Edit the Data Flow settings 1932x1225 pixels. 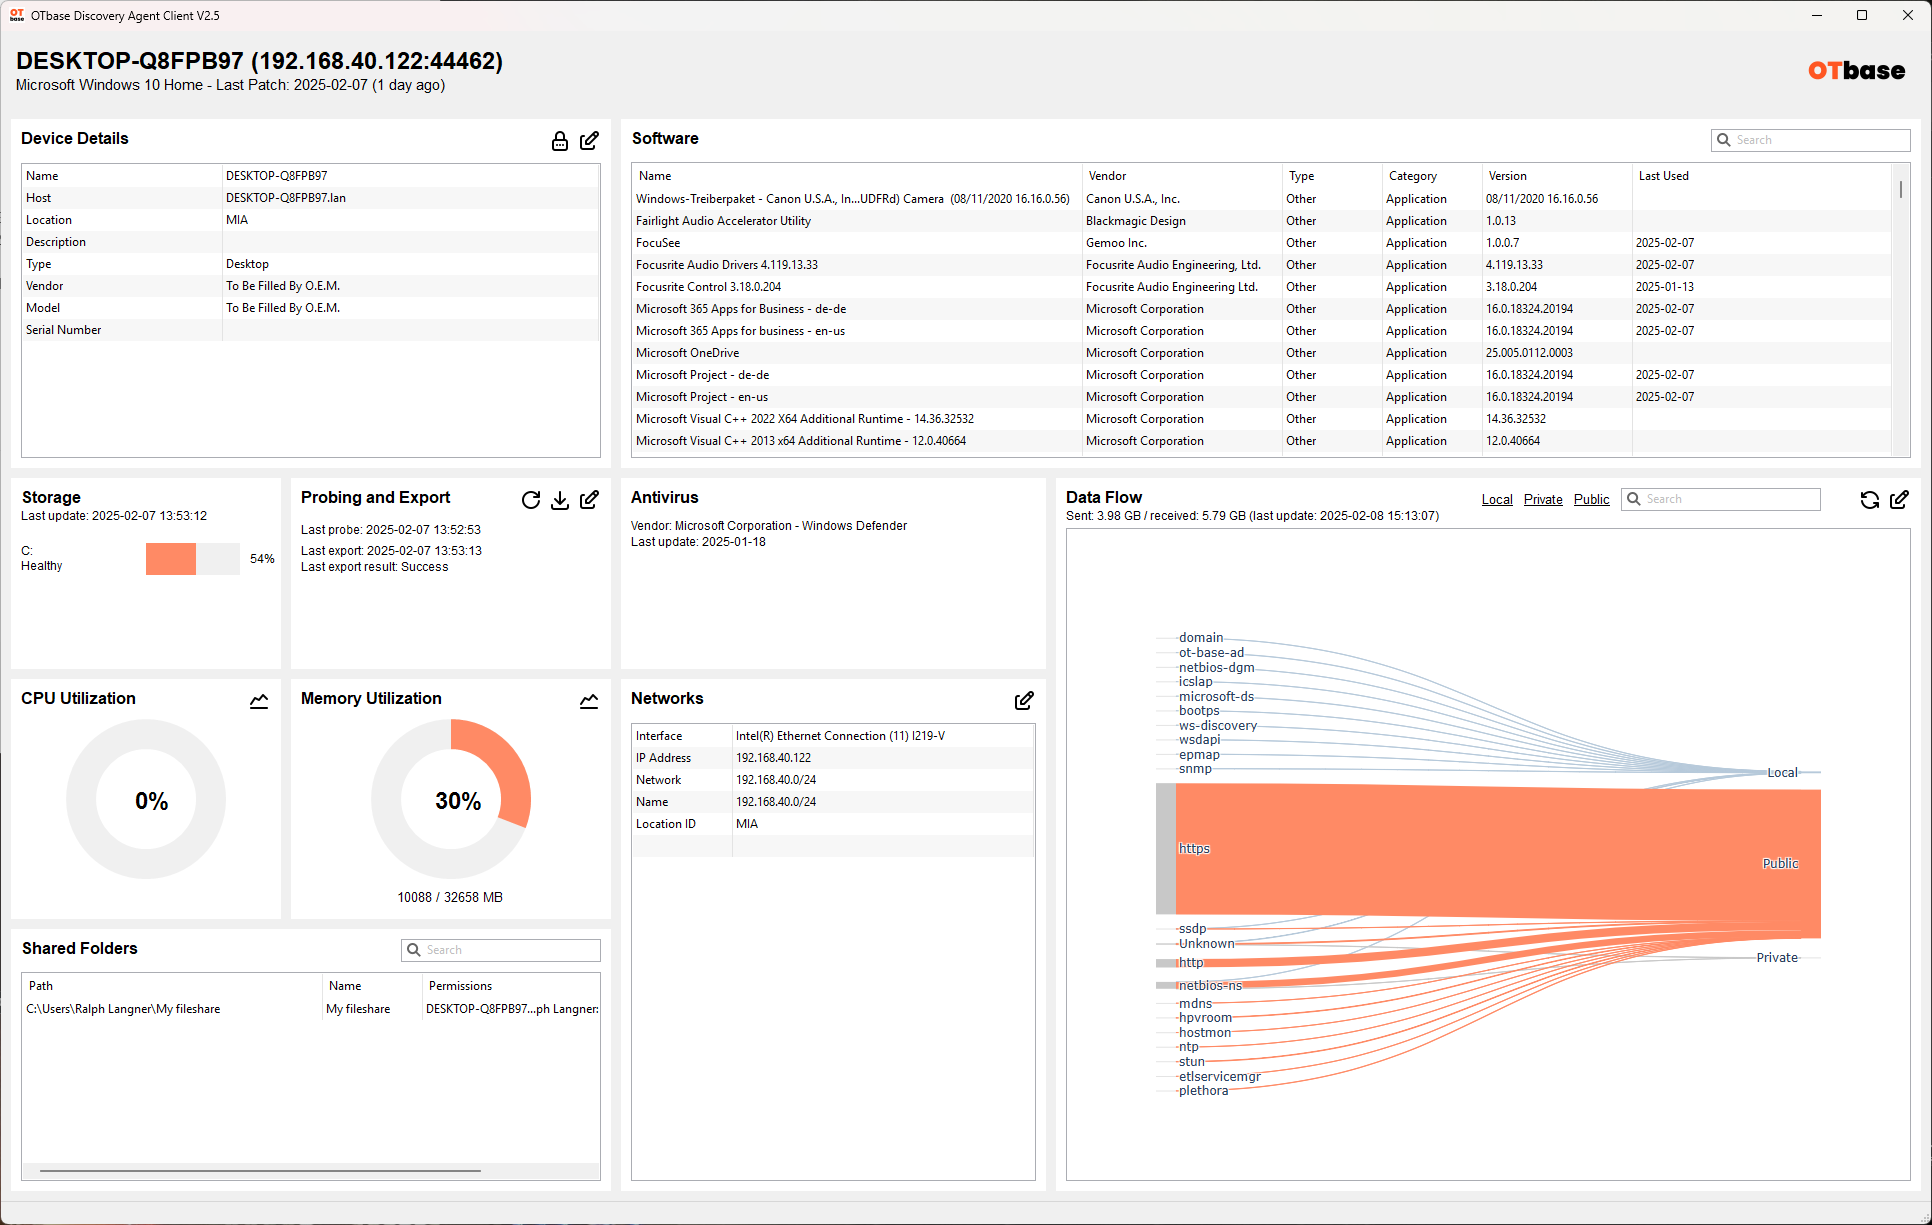coord(1900,500)
